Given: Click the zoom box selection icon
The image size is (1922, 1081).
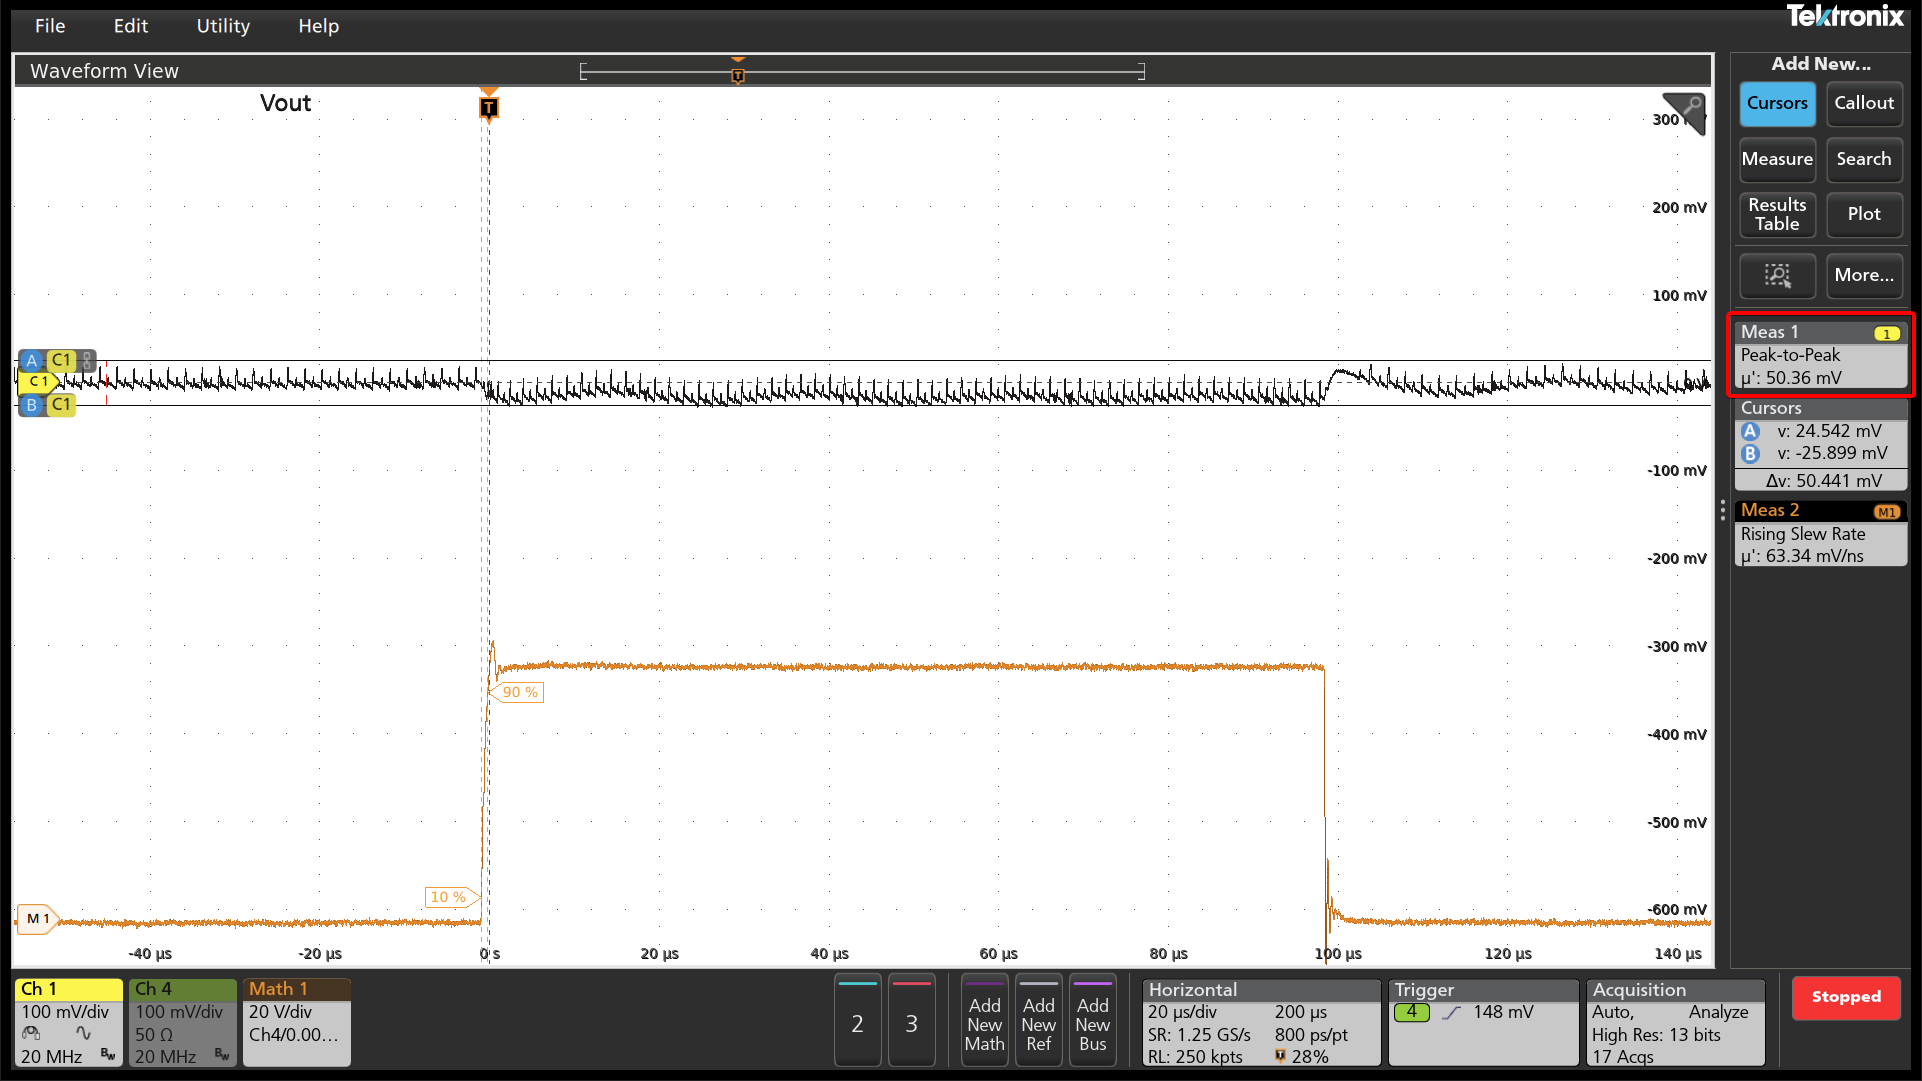Looking at the screenshot, I should pyautogui.click(x=1777, y=275).
